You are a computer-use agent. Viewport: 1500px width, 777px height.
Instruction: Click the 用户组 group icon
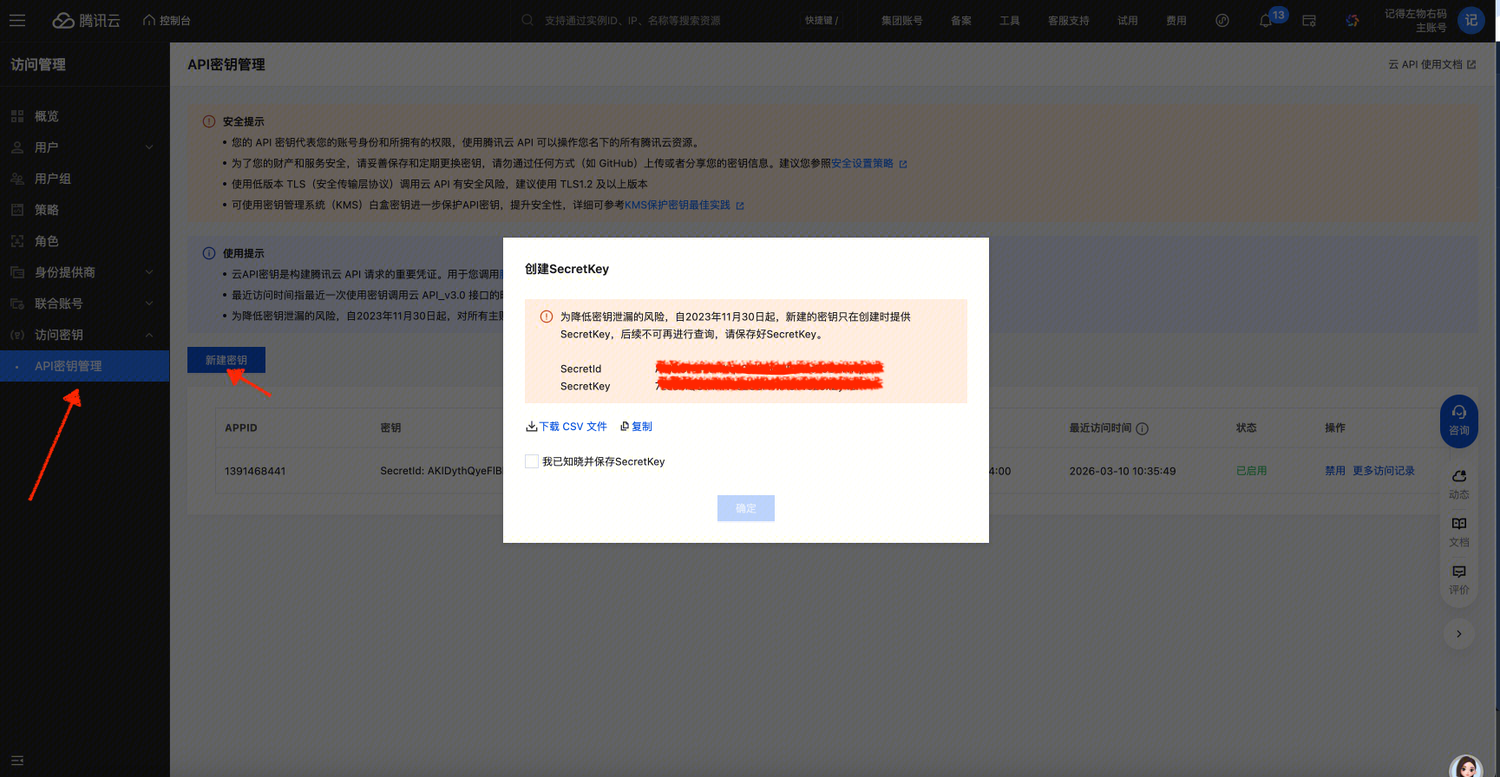point(17,179)
